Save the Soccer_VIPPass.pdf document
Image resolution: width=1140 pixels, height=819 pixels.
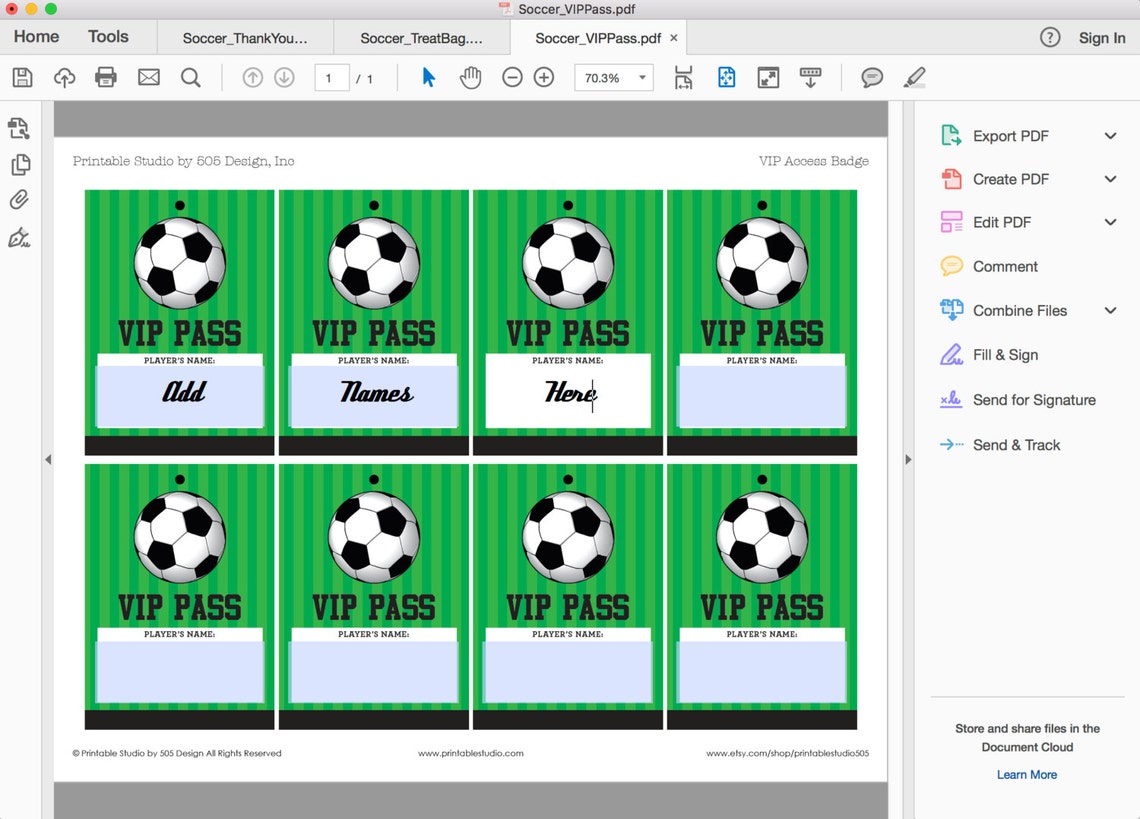coord(22,77)
